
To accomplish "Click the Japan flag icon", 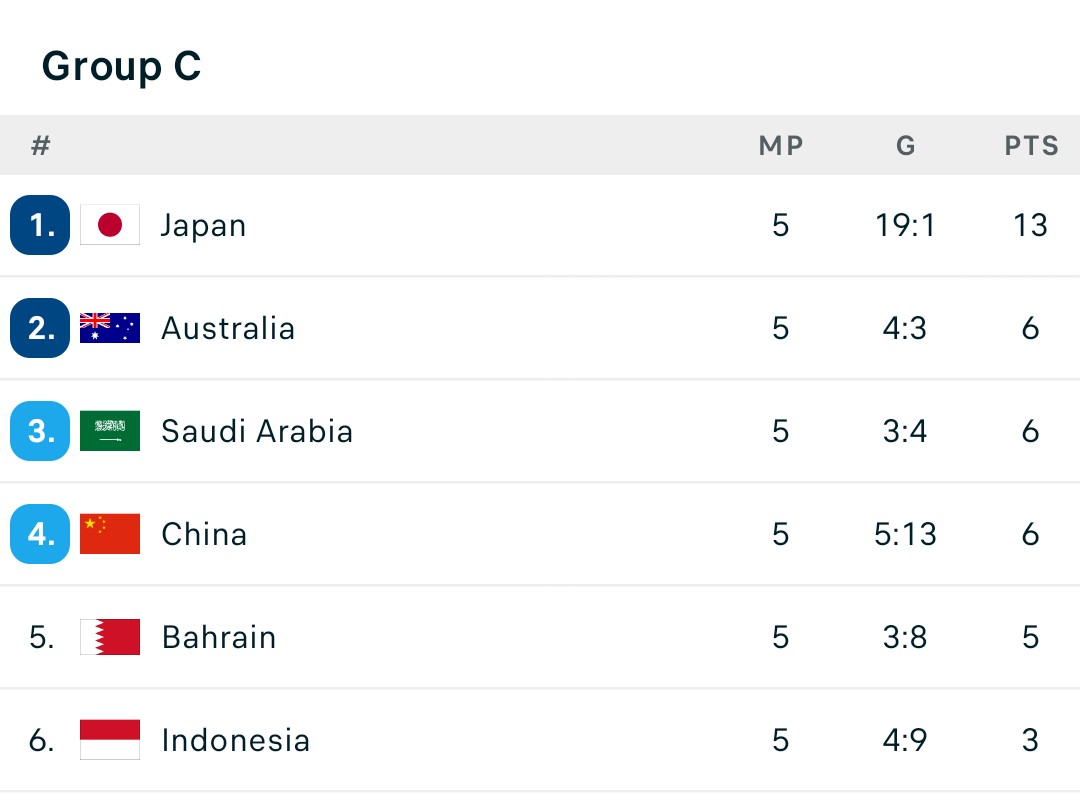I will [x=110, y=225].
